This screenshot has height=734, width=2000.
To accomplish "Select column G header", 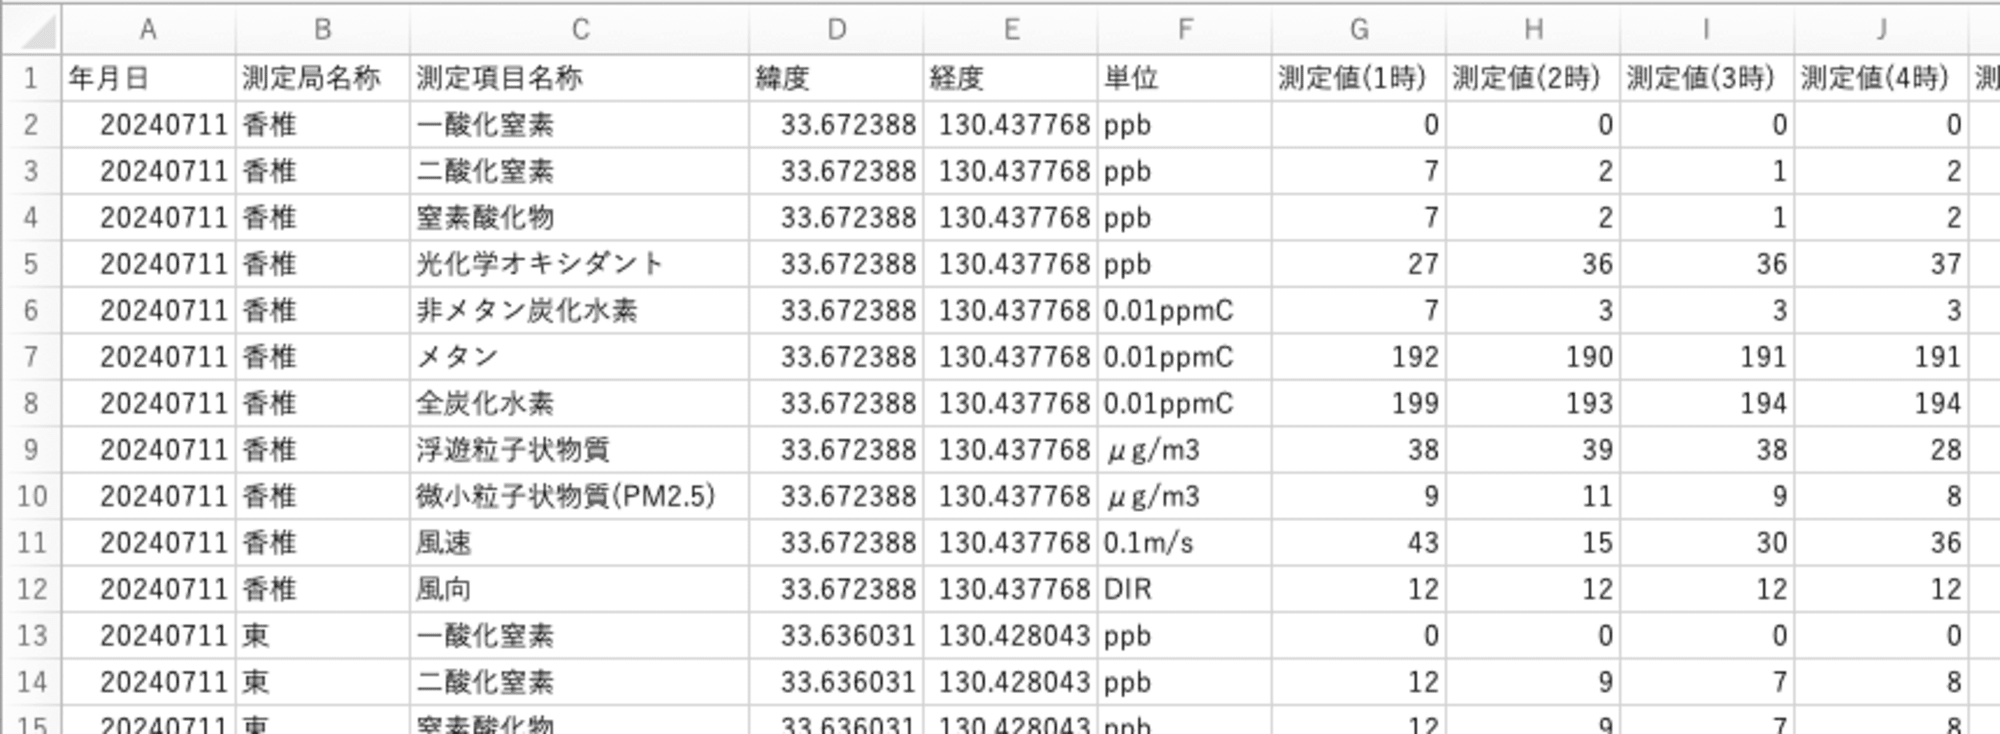I will tap(1358, 29).
